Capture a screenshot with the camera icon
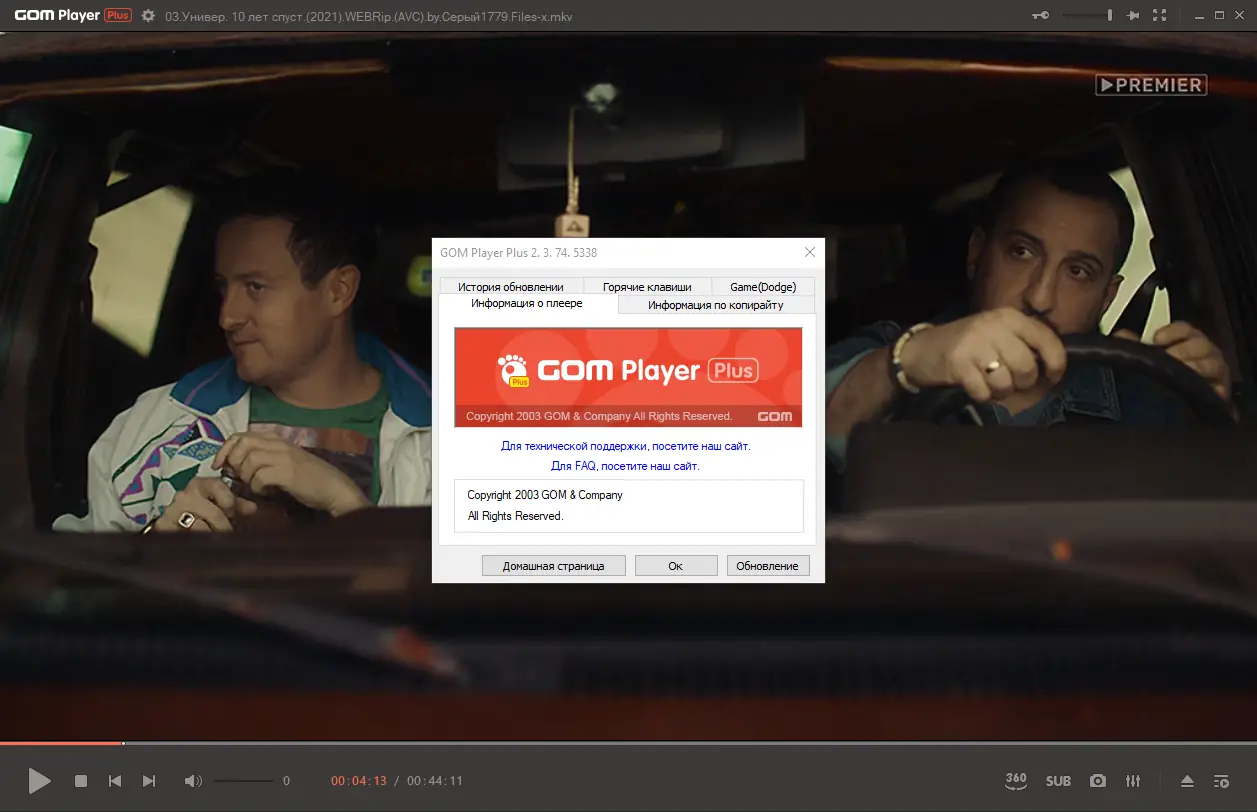The image size is (1257, 812). click(1098, 781)
